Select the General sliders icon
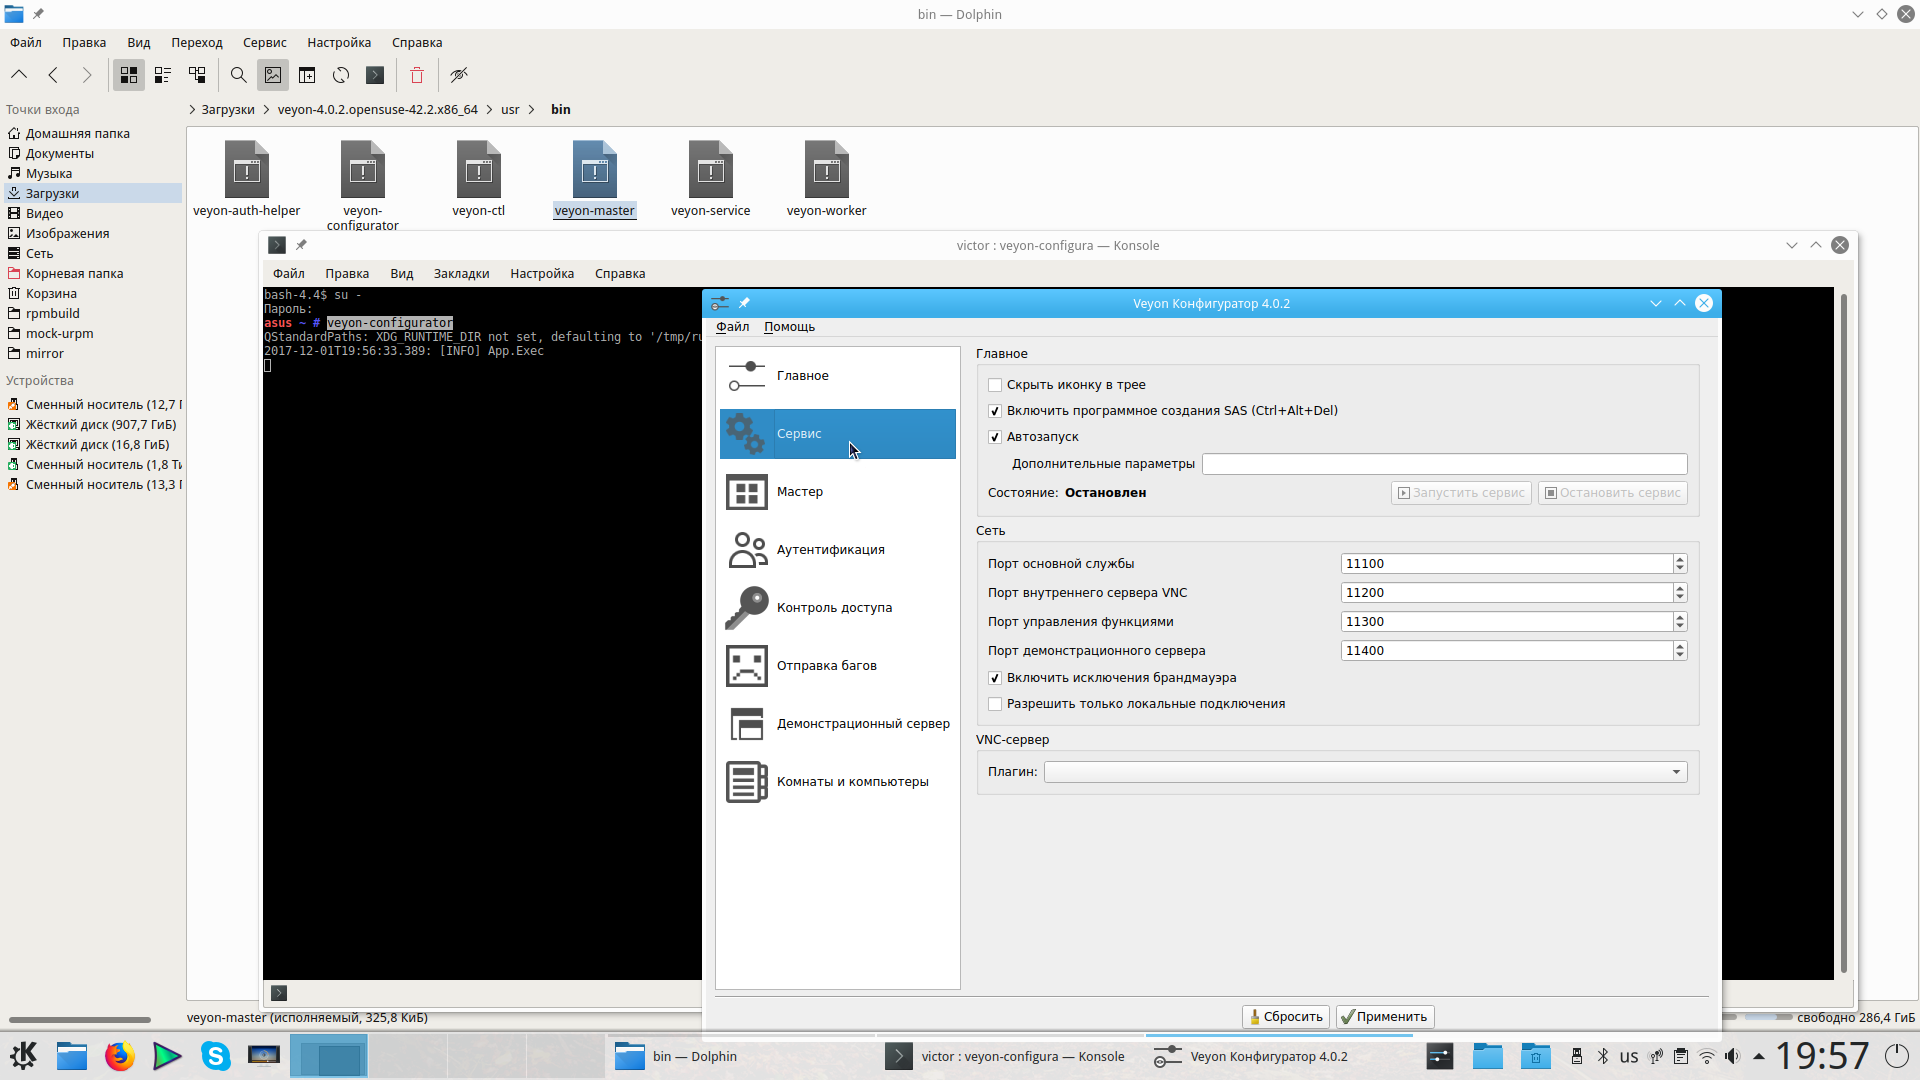This screenshot has height=1080, width=1920. pos(747,376)
